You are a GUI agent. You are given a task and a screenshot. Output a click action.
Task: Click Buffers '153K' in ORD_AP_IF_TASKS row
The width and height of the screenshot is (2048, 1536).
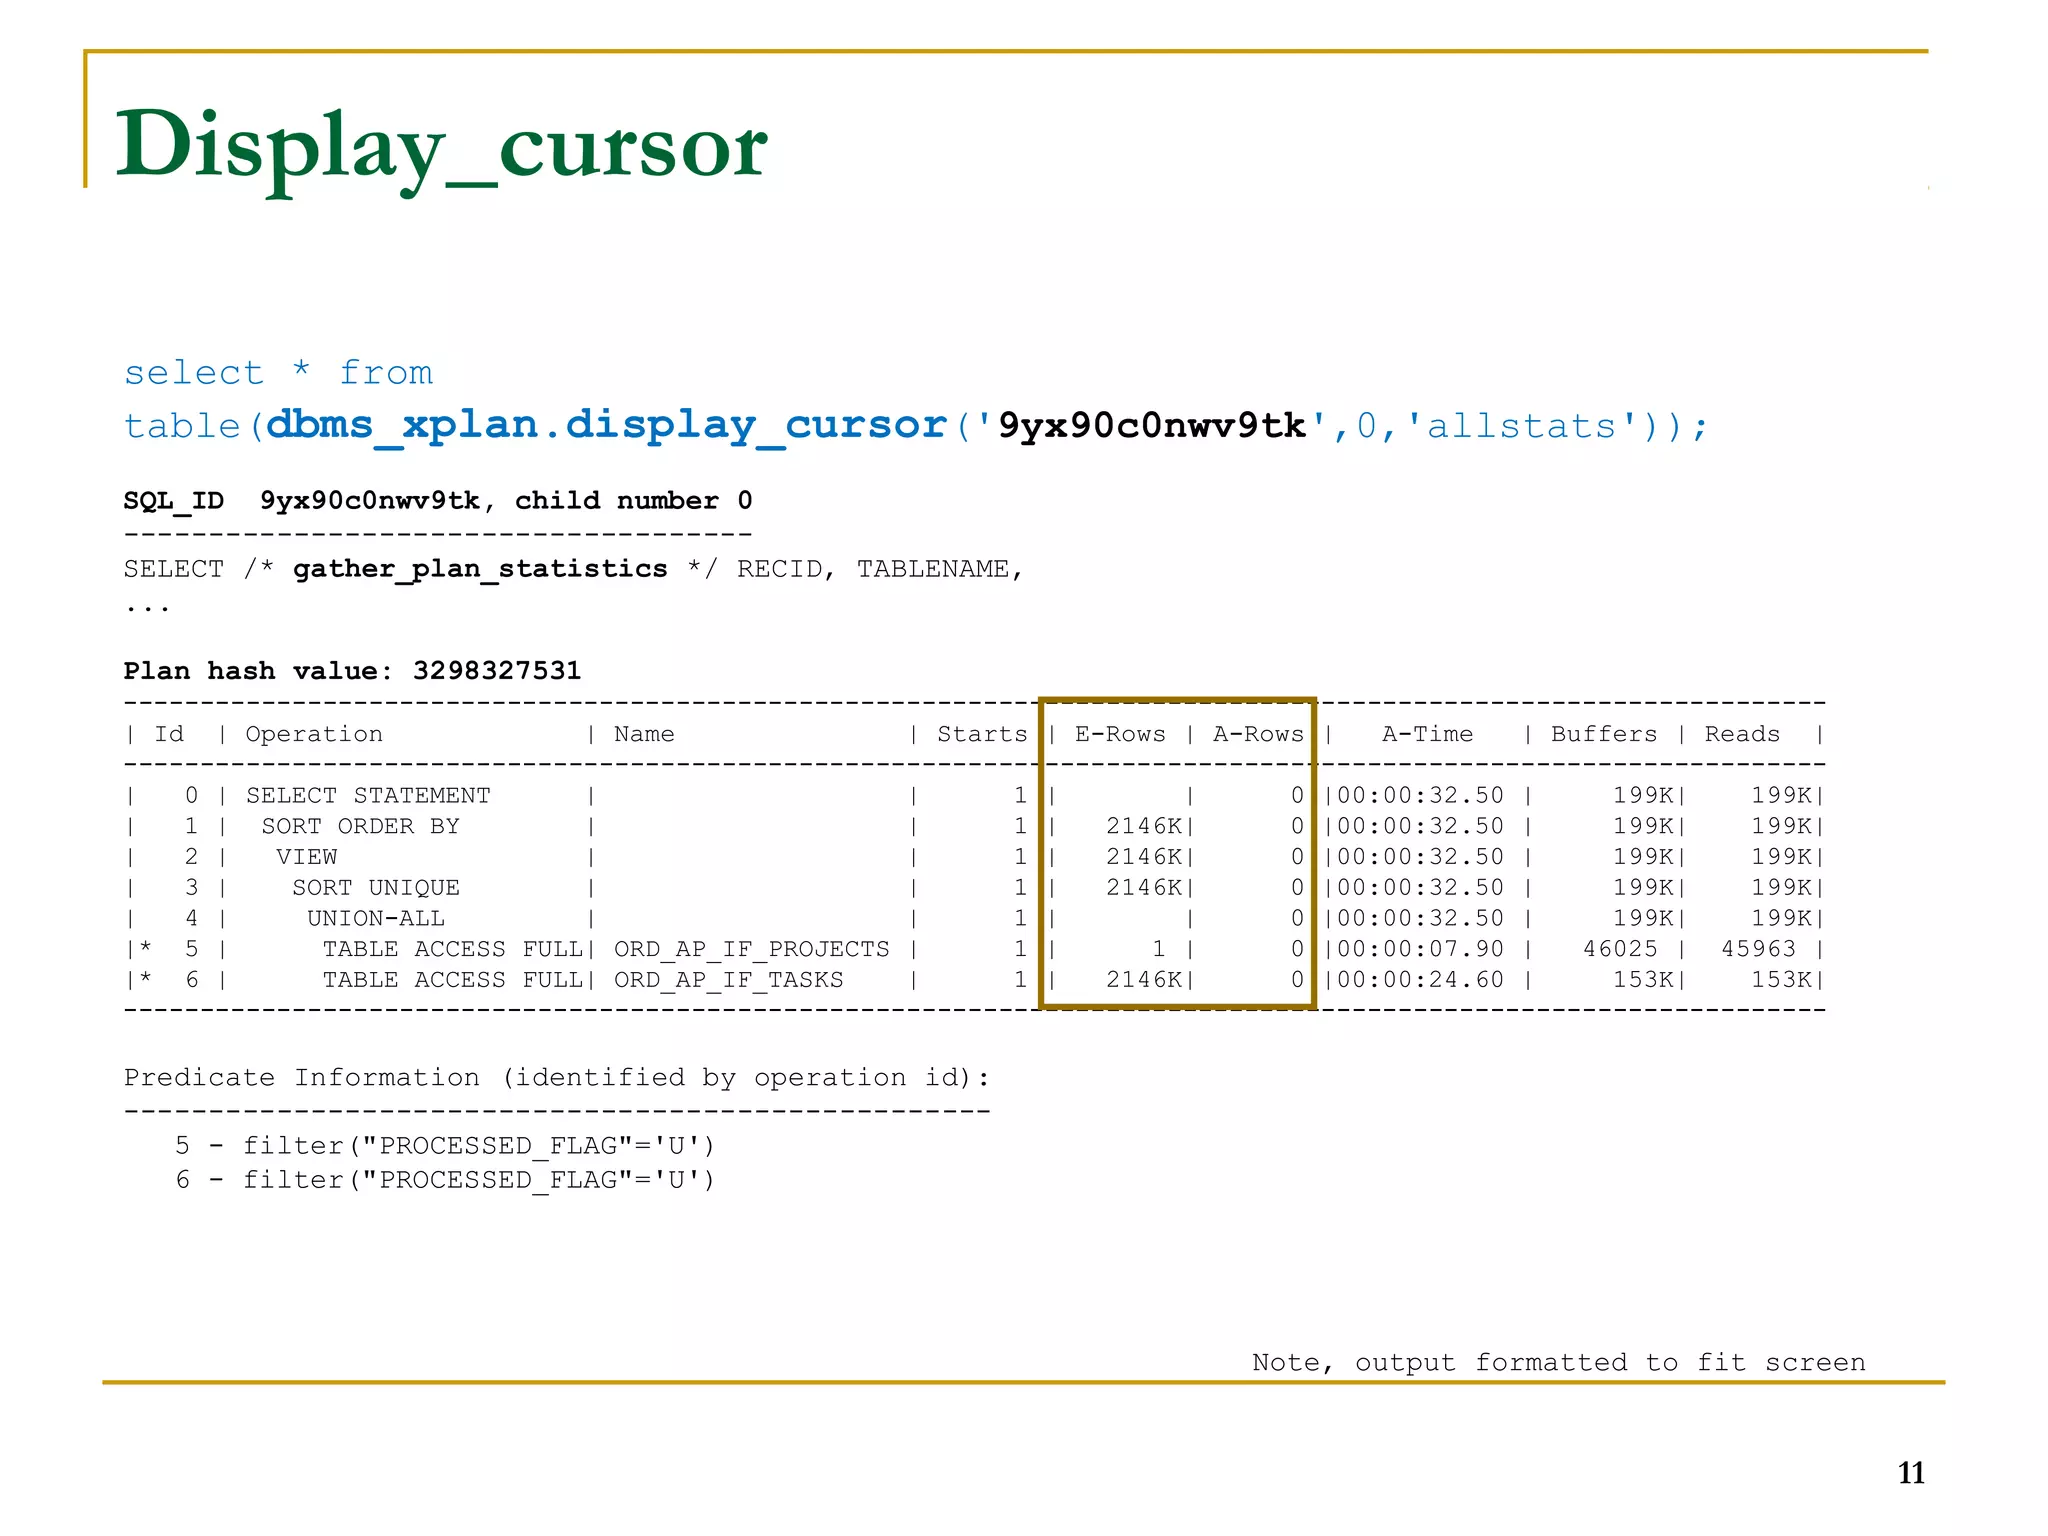pyautogui.click(x=1643, y=981)
